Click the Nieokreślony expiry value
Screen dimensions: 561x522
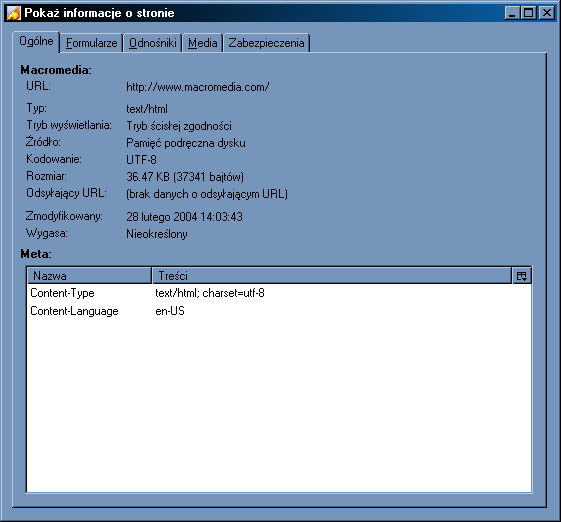(x=157, y=234)
